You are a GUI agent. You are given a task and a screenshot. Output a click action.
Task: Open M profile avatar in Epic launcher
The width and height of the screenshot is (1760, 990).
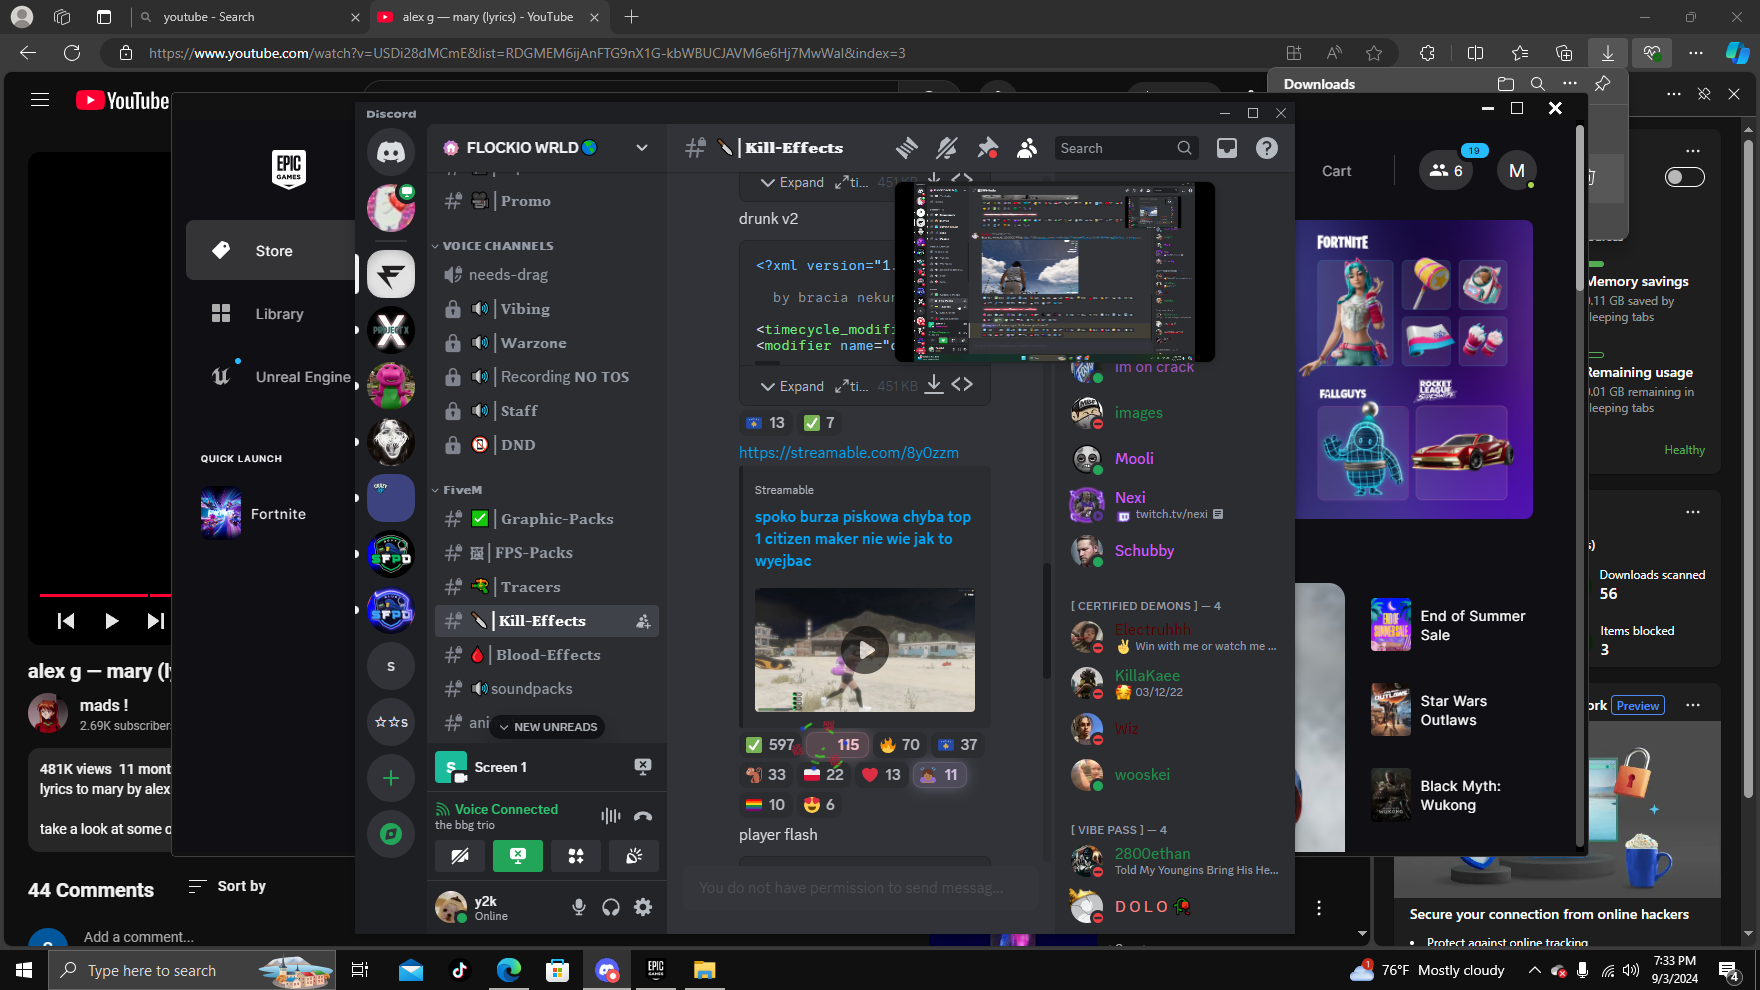pos(1517,171)
